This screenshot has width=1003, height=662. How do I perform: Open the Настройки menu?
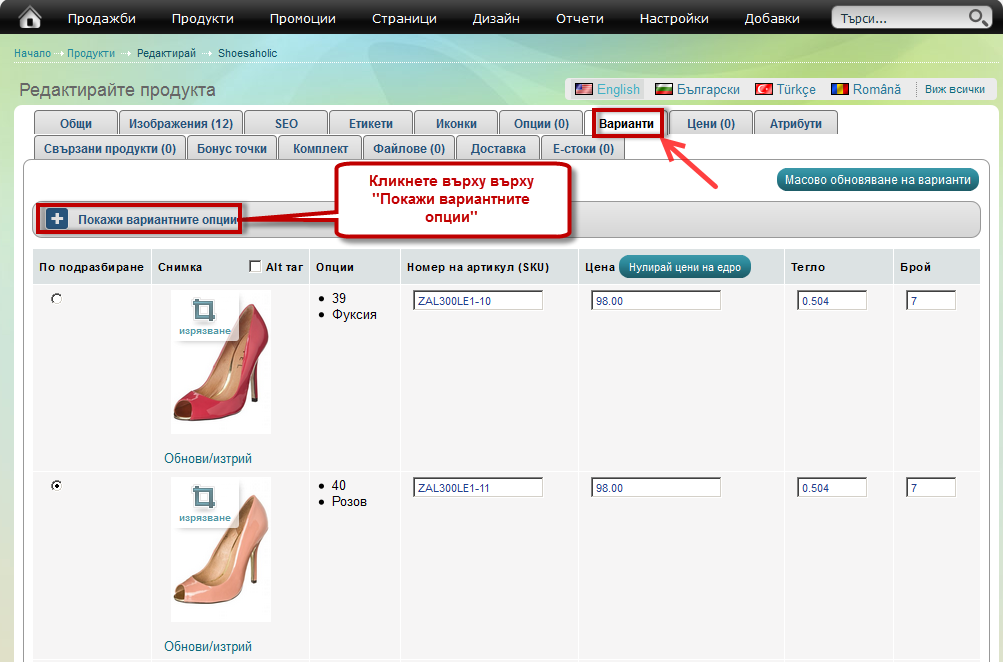[674, 18]
